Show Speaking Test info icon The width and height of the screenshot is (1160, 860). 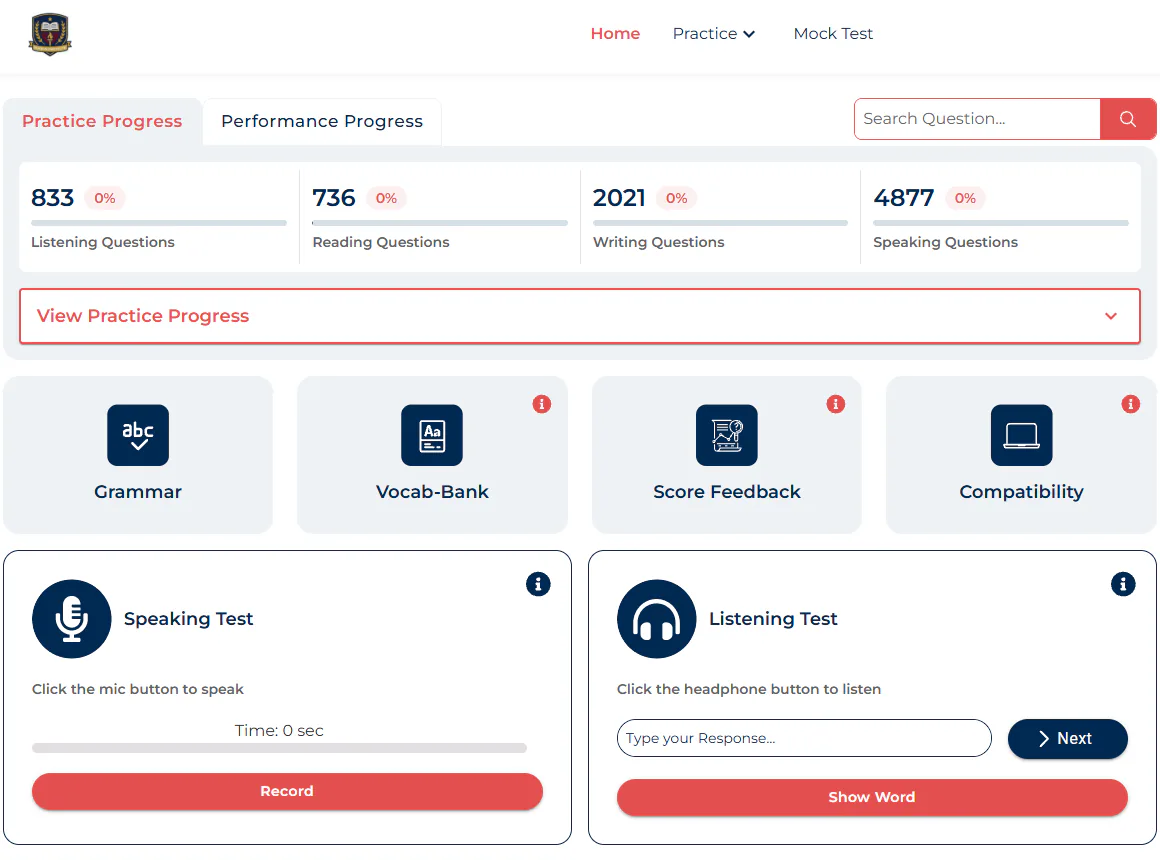pos(538,584)
